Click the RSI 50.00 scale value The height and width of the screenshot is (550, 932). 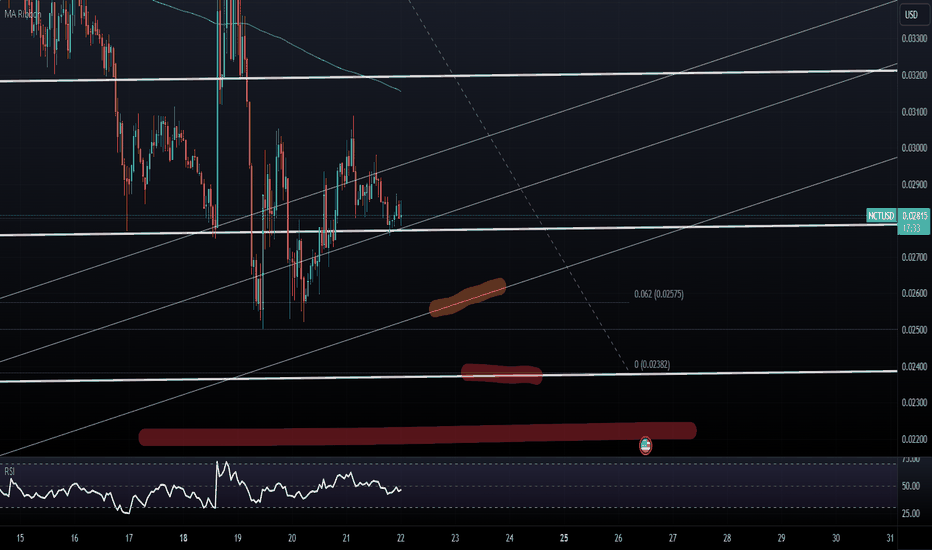click(911, 486)
